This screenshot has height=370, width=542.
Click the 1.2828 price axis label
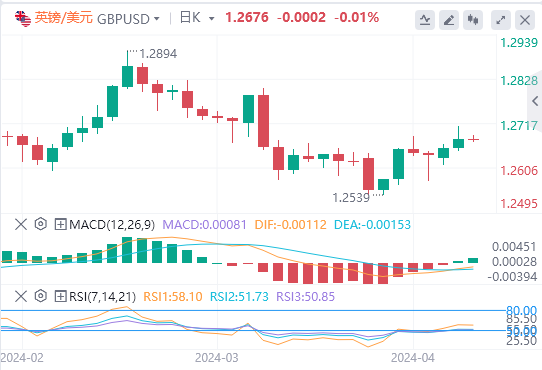(519, 81)
